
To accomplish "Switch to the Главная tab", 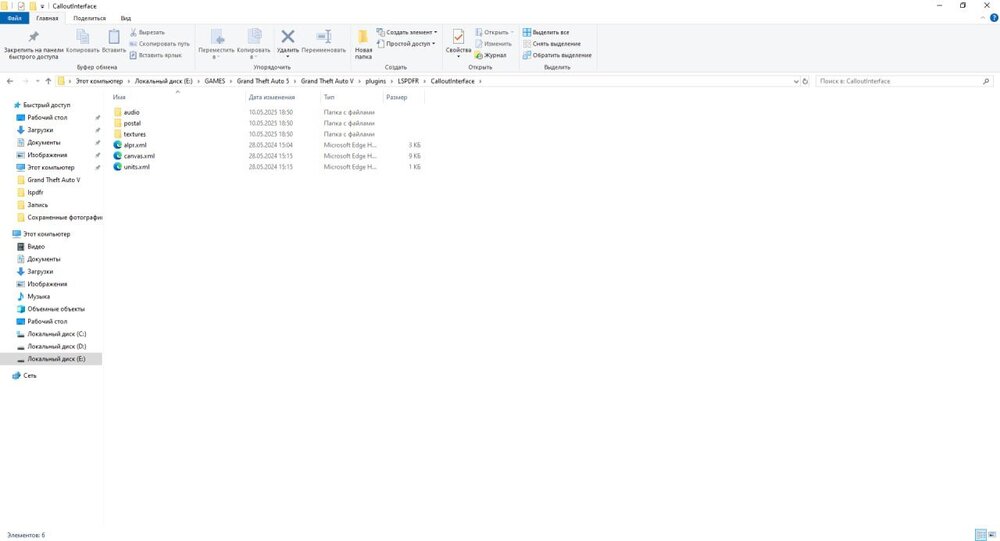I will (47, 18).
